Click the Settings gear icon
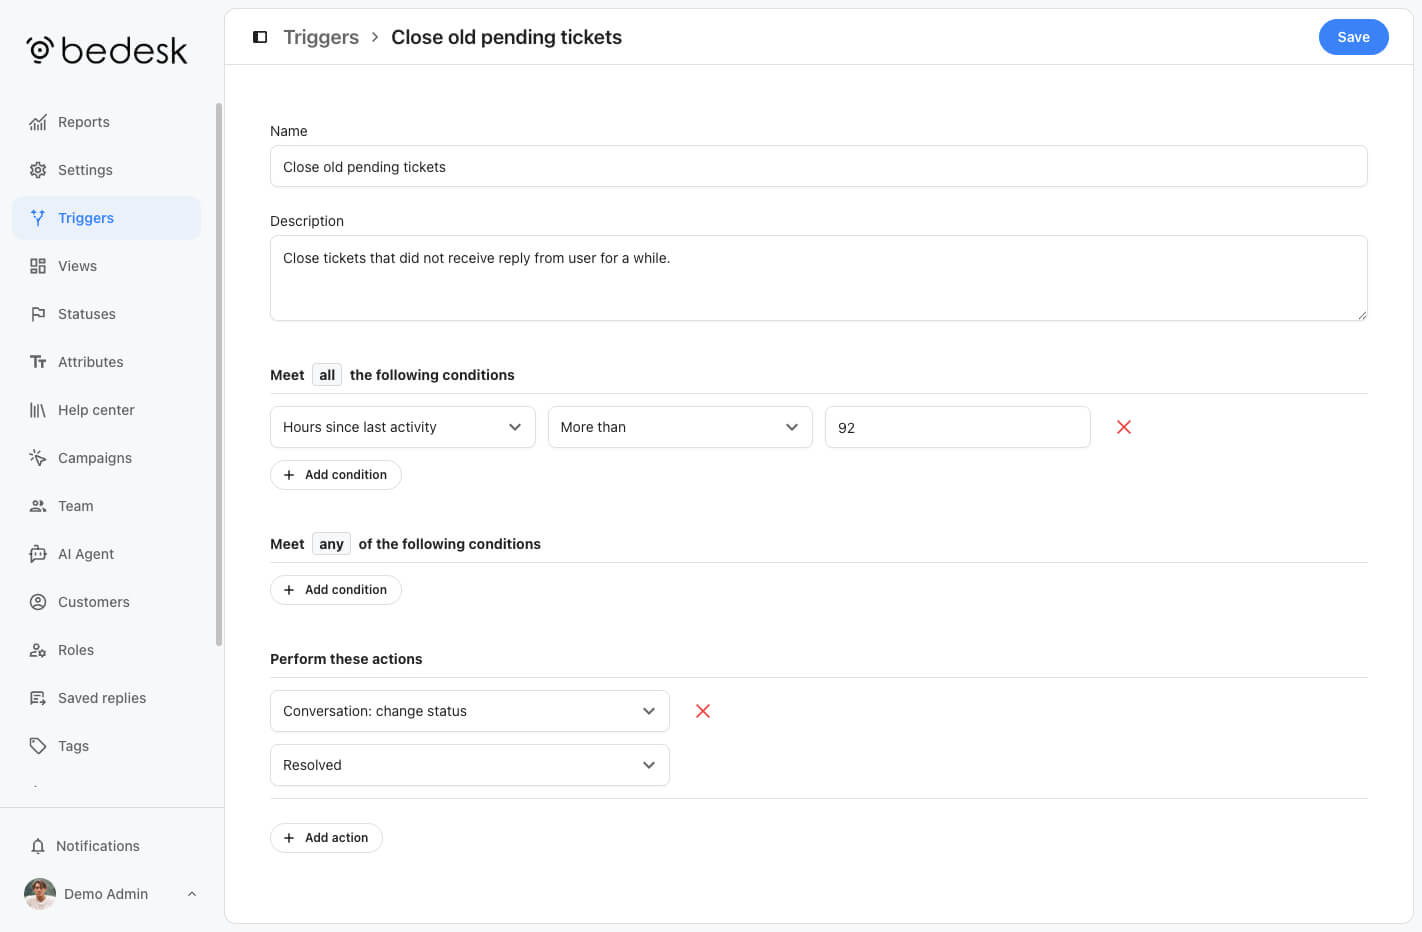Image resolution: width=1422 pixels, height=932 pixels. click(38, 170)
